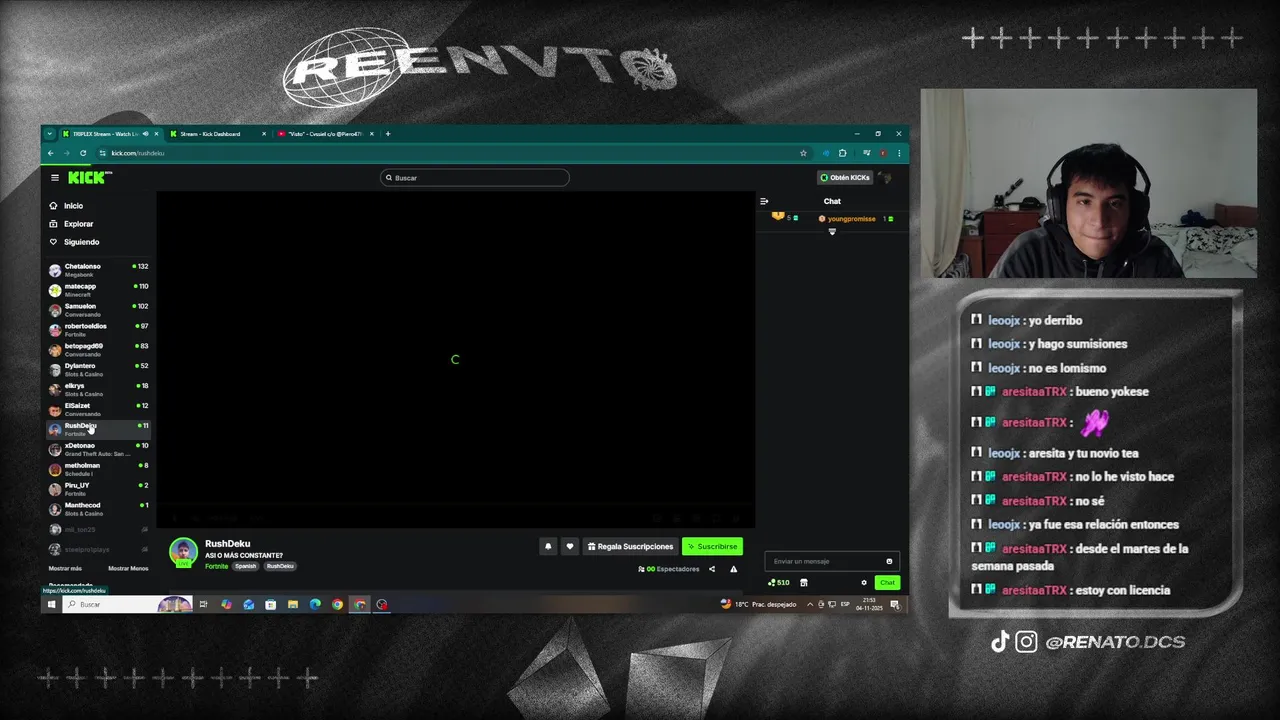Open the user profile avatar menu
This screenshot has width=1280, height=720.
[886, 177]
